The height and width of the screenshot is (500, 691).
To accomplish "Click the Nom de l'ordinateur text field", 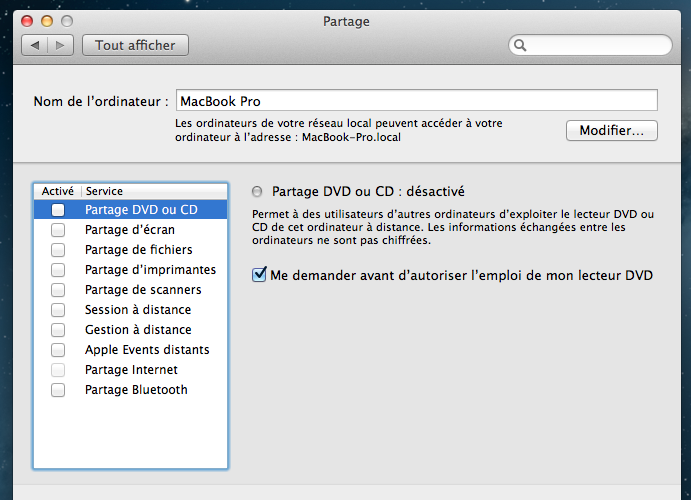I will 417,100.
